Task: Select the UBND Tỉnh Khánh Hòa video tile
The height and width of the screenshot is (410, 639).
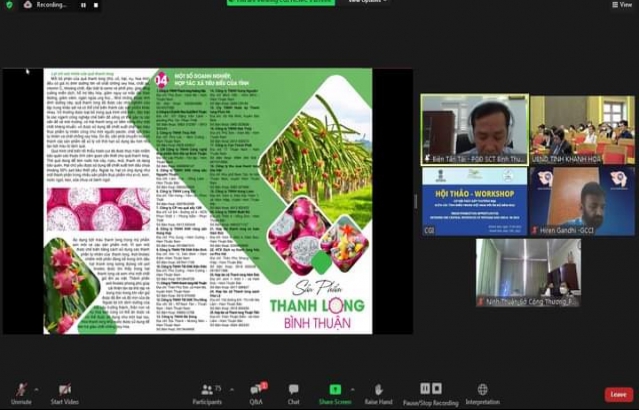Action: pyautogui.click(x=582, y=130)
